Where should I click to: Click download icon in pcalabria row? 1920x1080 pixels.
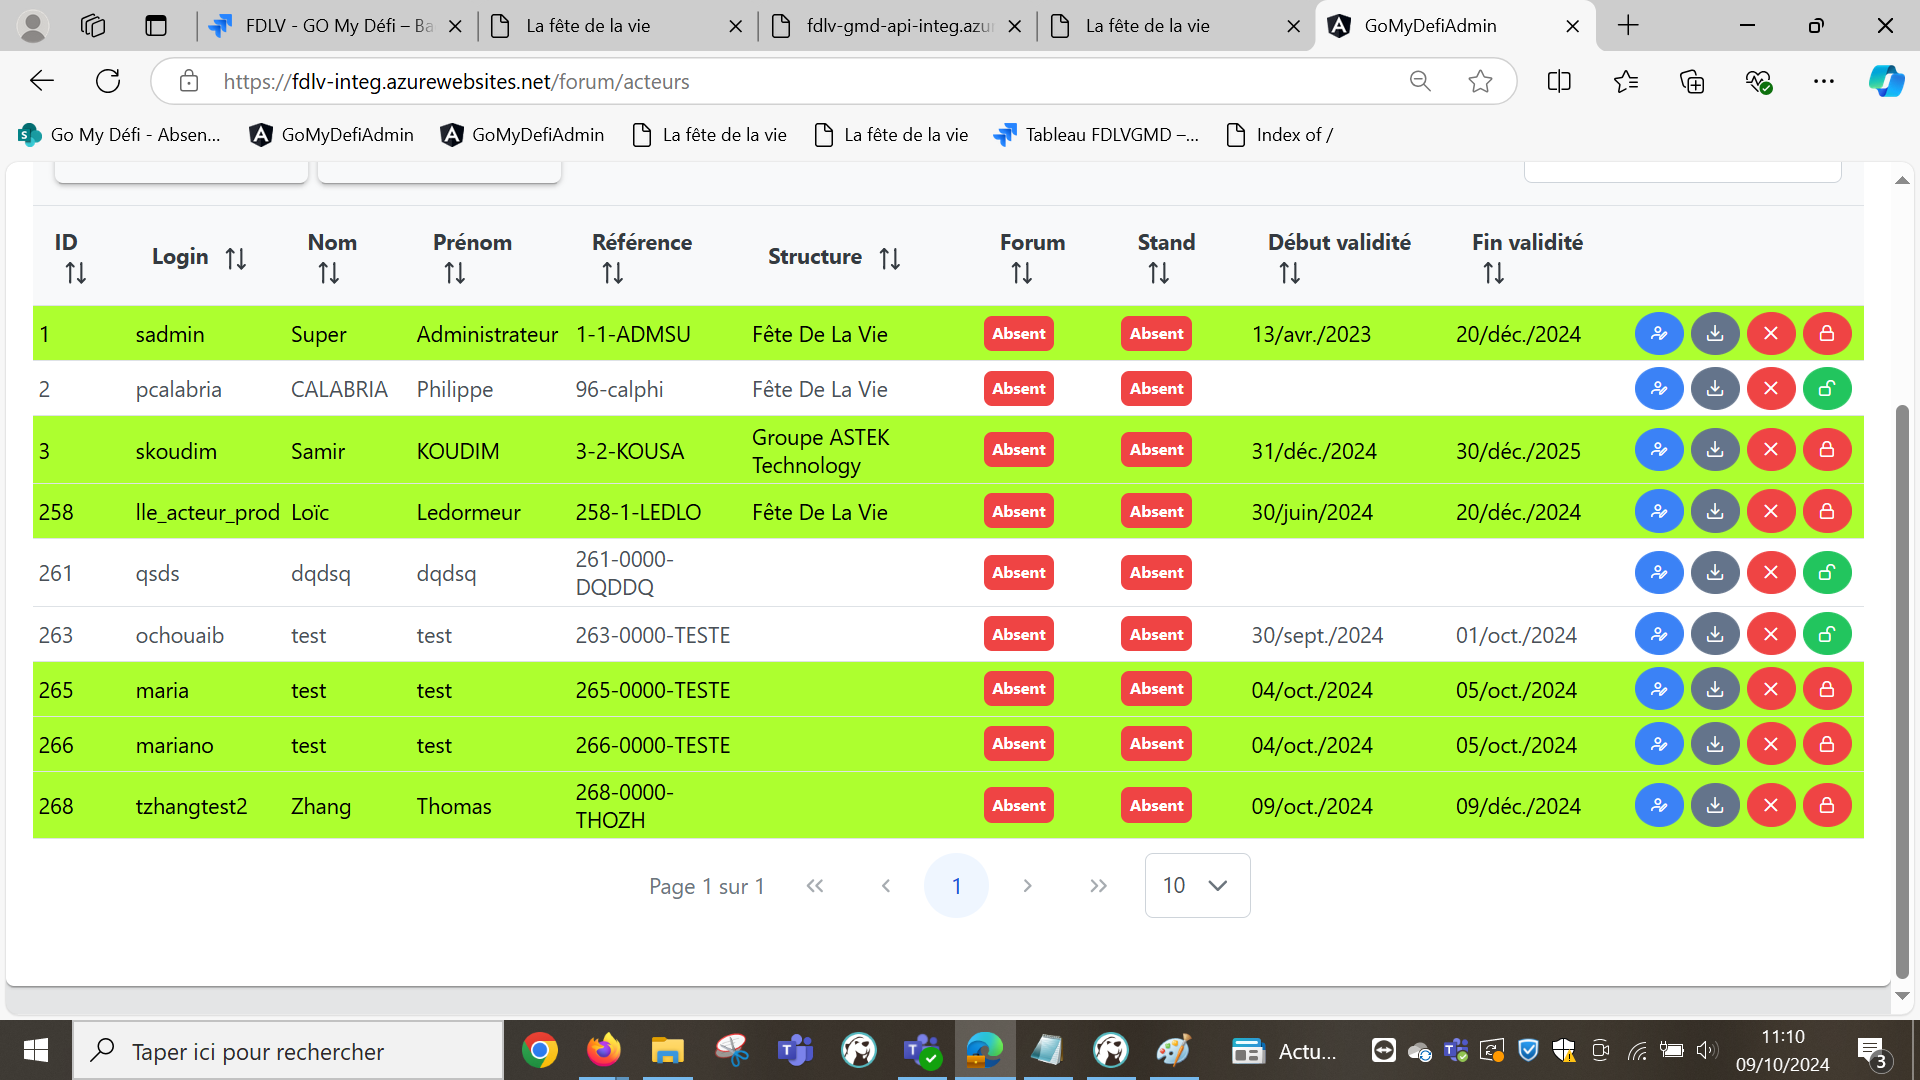tap(1715, 389)
